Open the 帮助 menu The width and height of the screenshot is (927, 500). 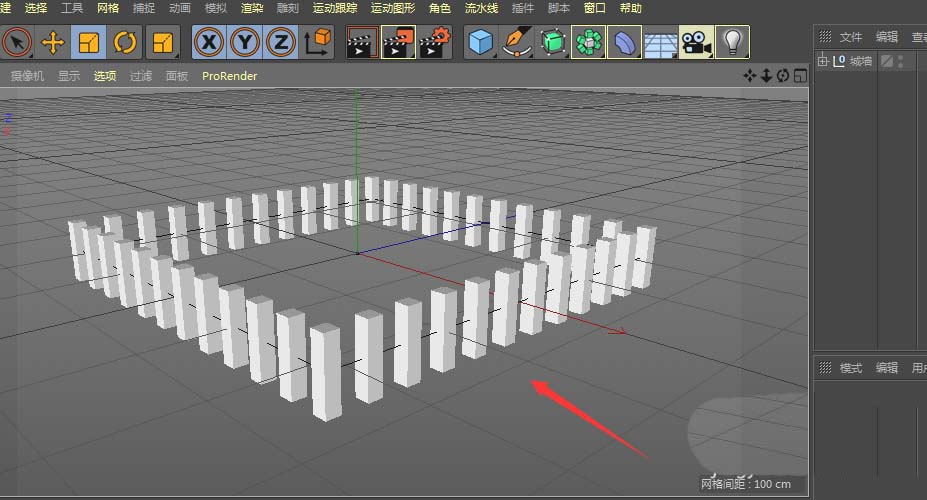(x=631, y=8)
